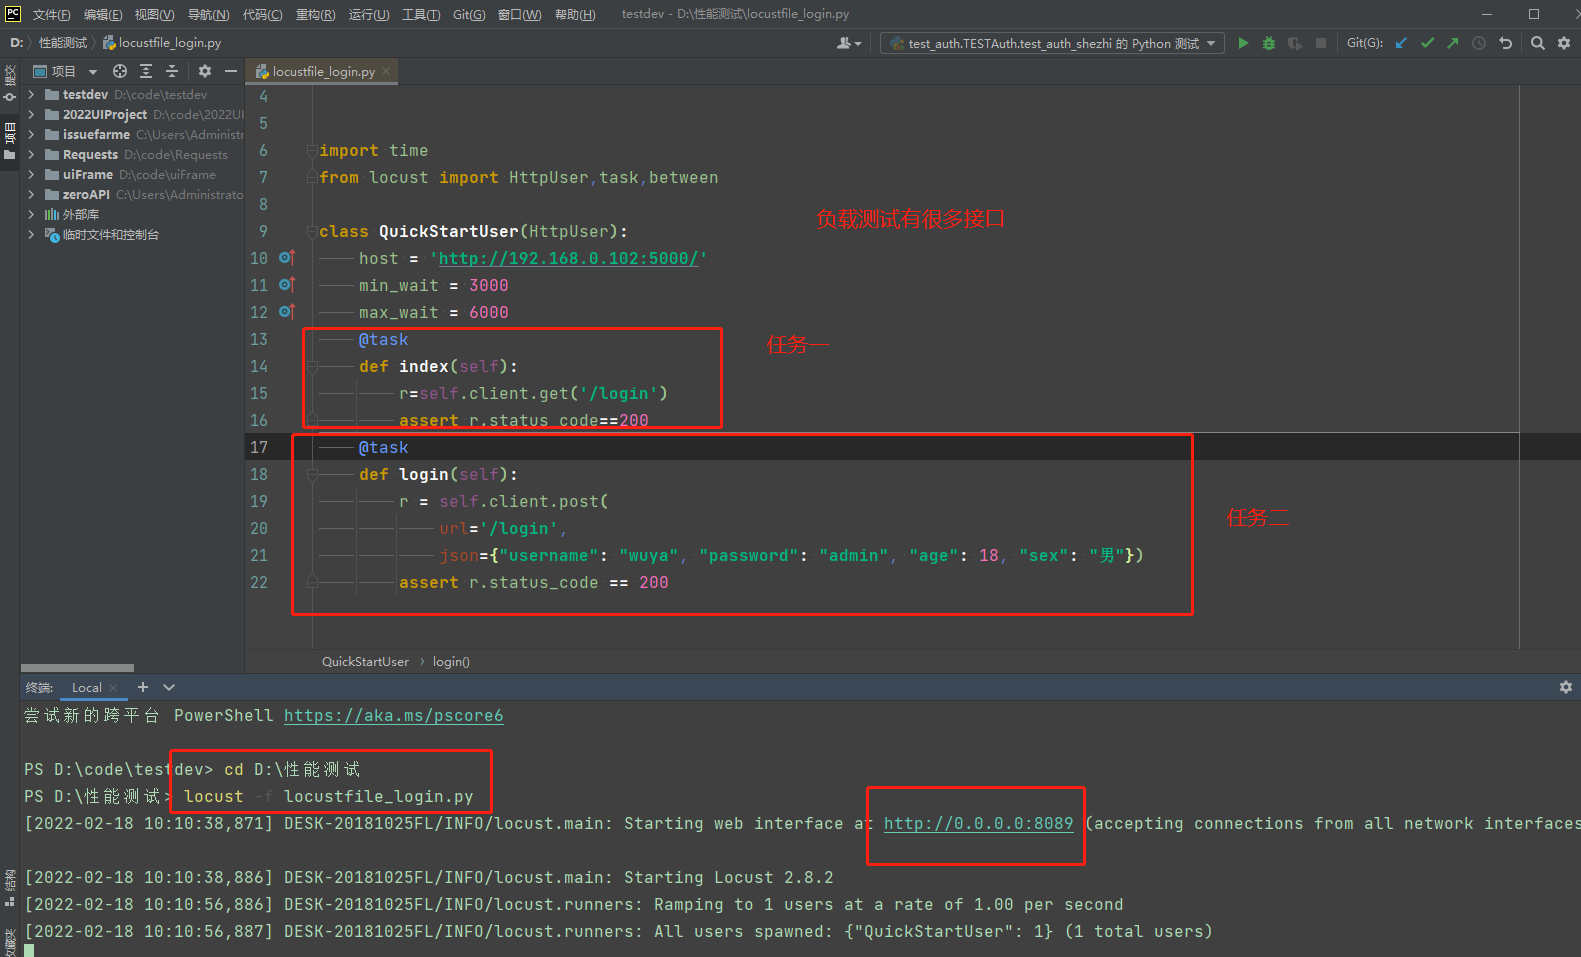Open the 重构(R) menu
This screenshot has height=957, width=1581.
pyautogui.click(x=315, y=15)
